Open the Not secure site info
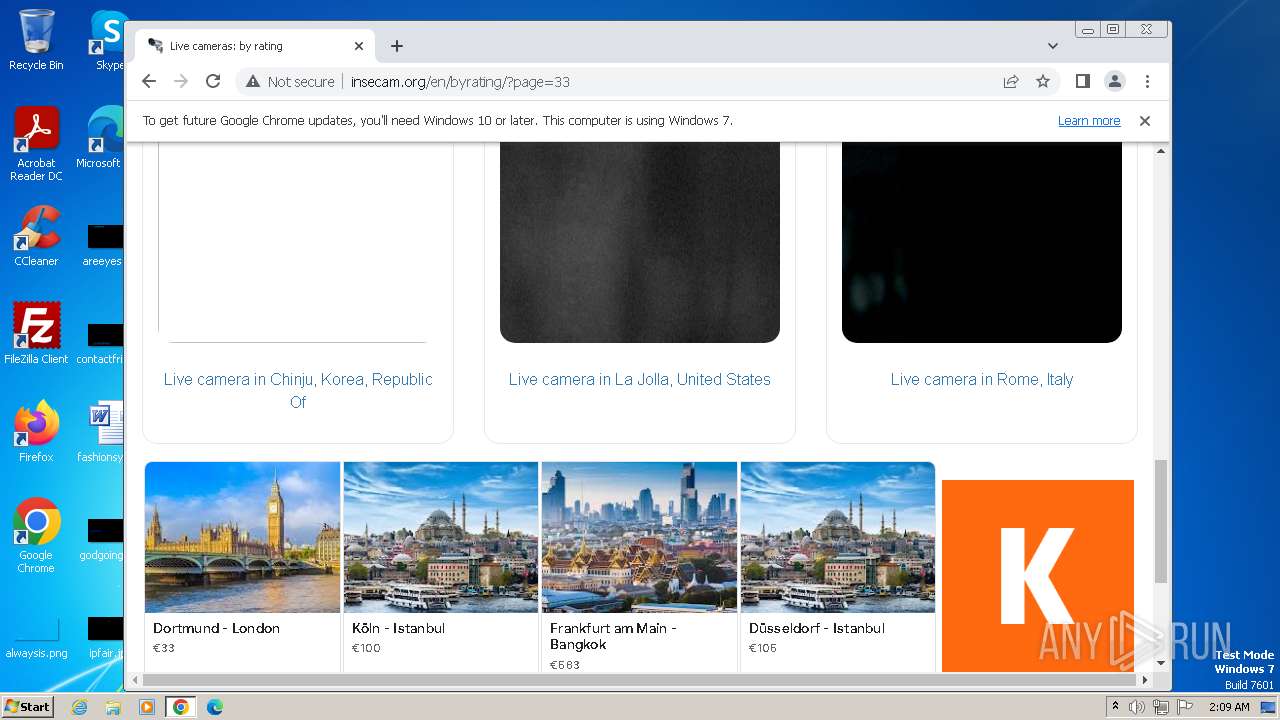Viewport: 1280px width, 720px height. [x=290, y=82]
